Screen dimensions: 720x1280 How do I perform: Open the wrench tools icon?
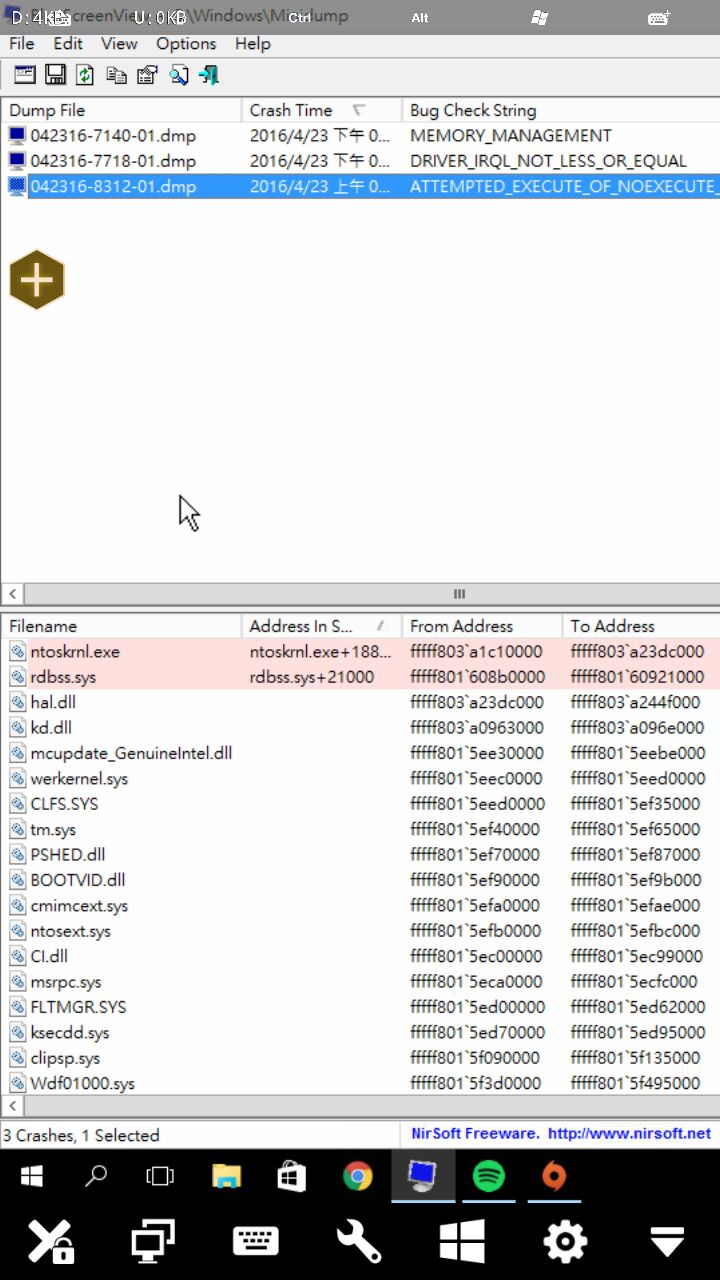pyautogui.click(x=359, y=1242)
